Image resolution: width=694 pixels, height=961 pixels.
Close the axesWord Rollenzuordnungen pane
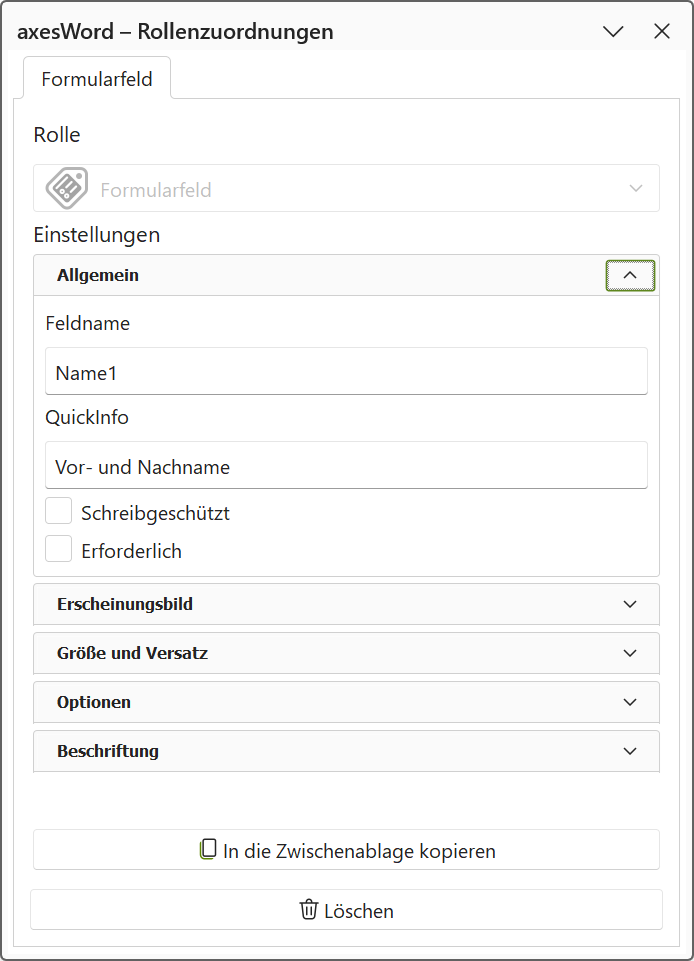(x=662, y=31)
